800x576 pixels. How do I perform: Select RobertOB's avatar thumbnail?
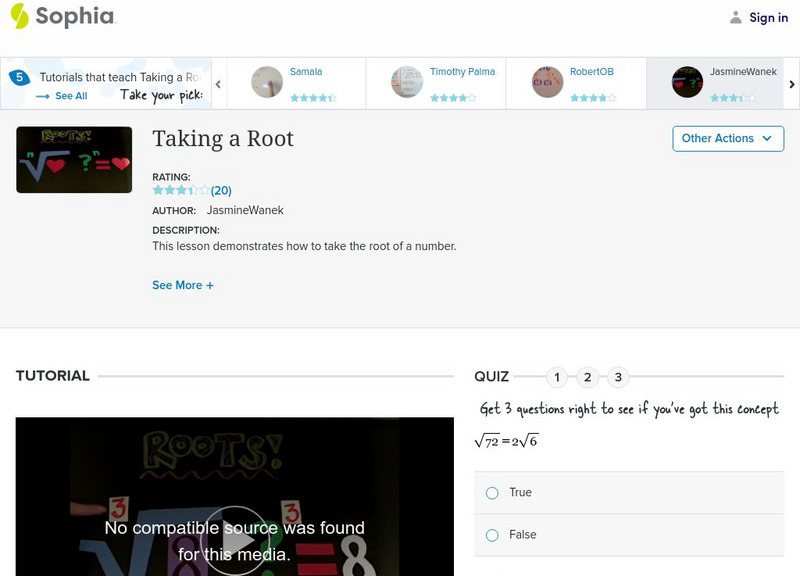coord(547,82)
